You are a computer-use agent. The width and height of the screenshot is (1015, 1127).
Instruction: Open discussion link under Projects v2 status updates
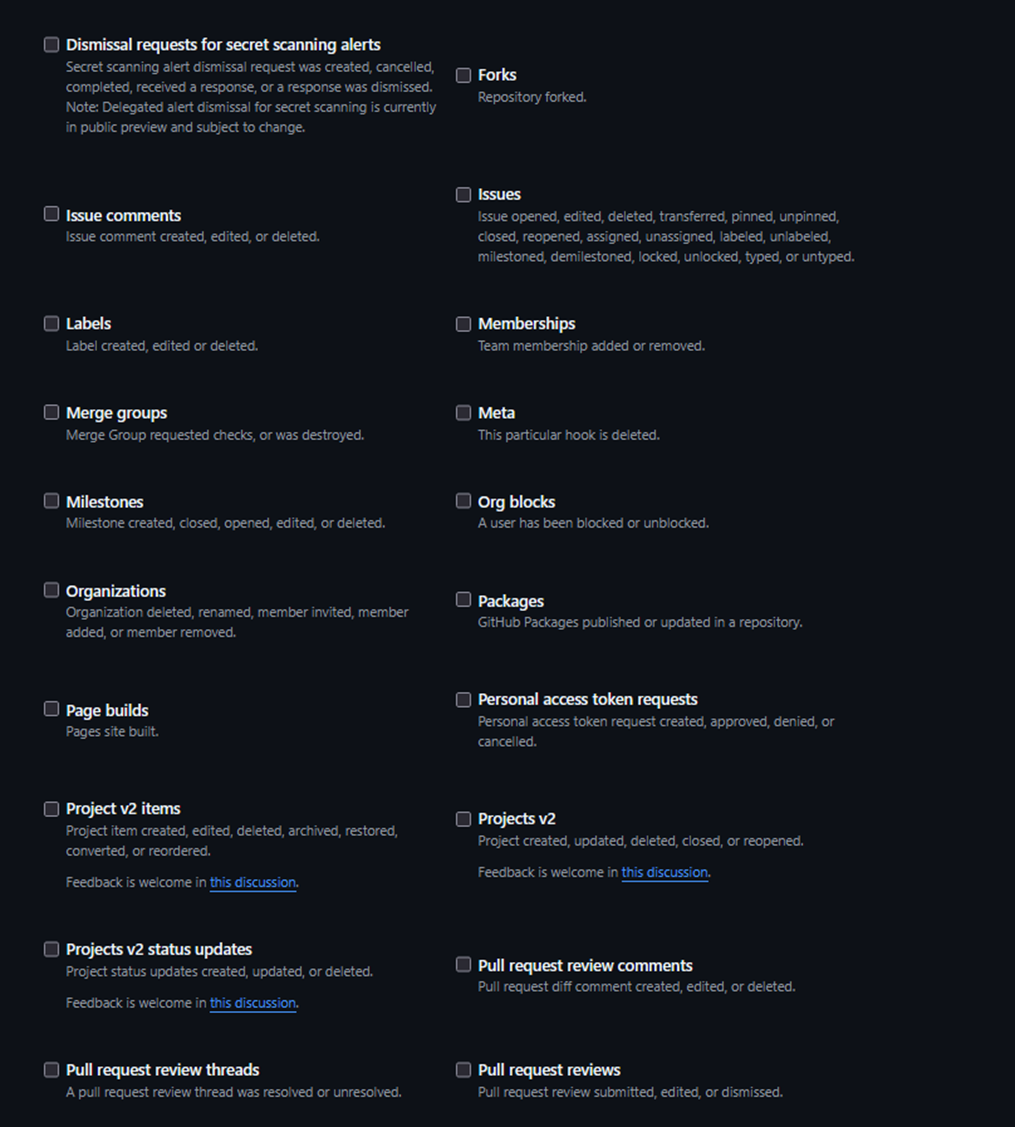point(253,1003)
